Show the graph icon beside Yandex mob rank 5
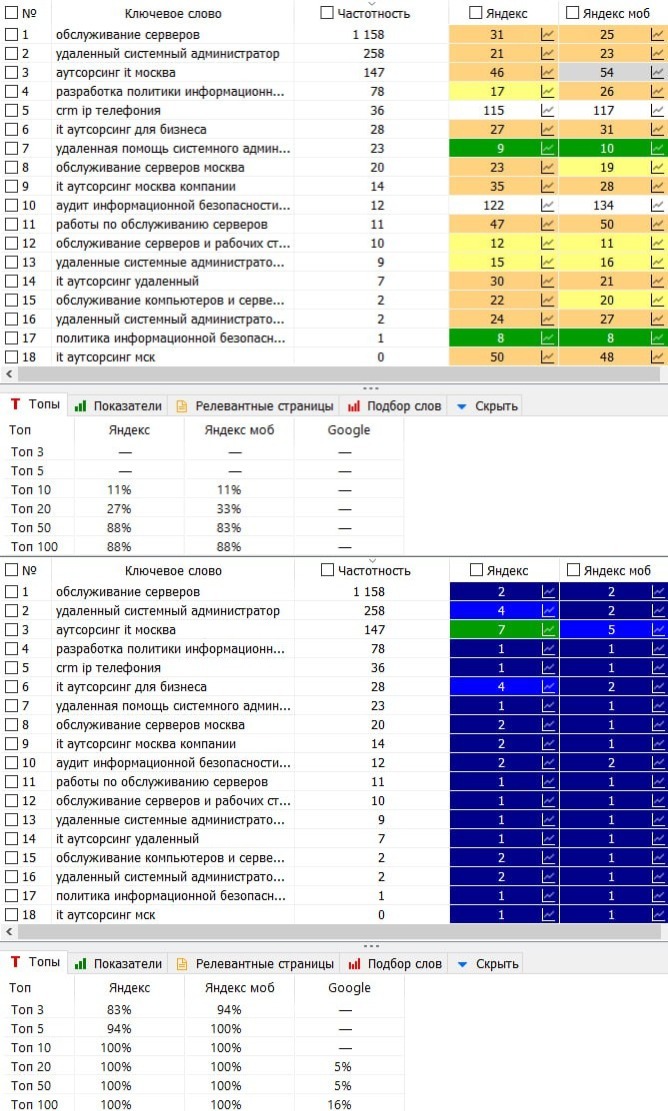Viewport: 668px width, 1111px height. [657, 630]
